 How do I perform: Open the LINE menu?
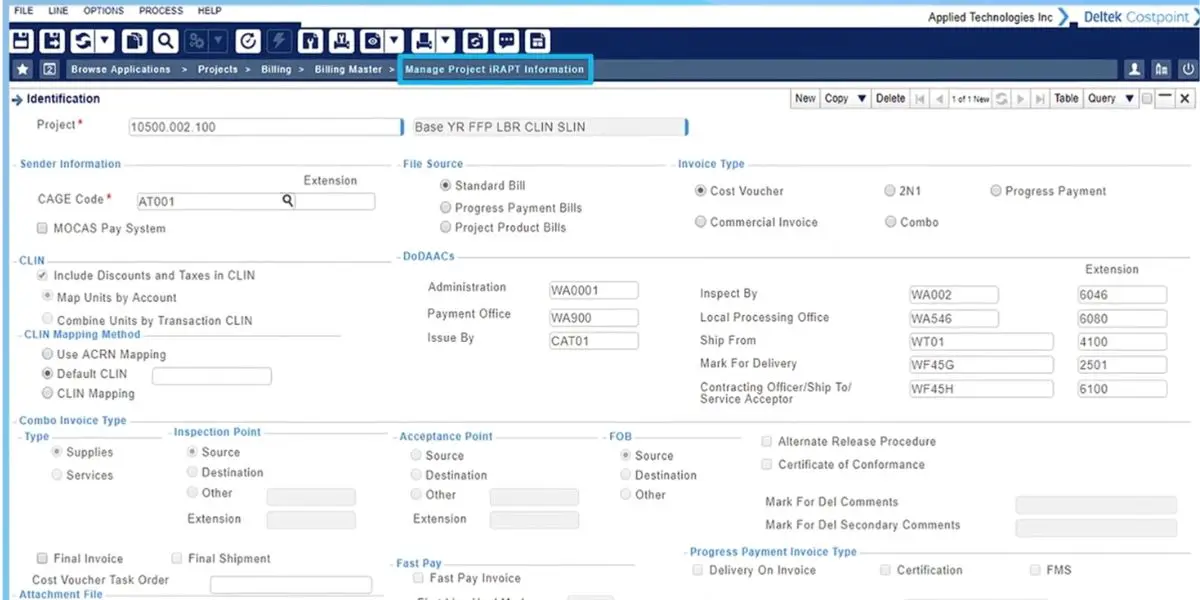click(60, 11)
